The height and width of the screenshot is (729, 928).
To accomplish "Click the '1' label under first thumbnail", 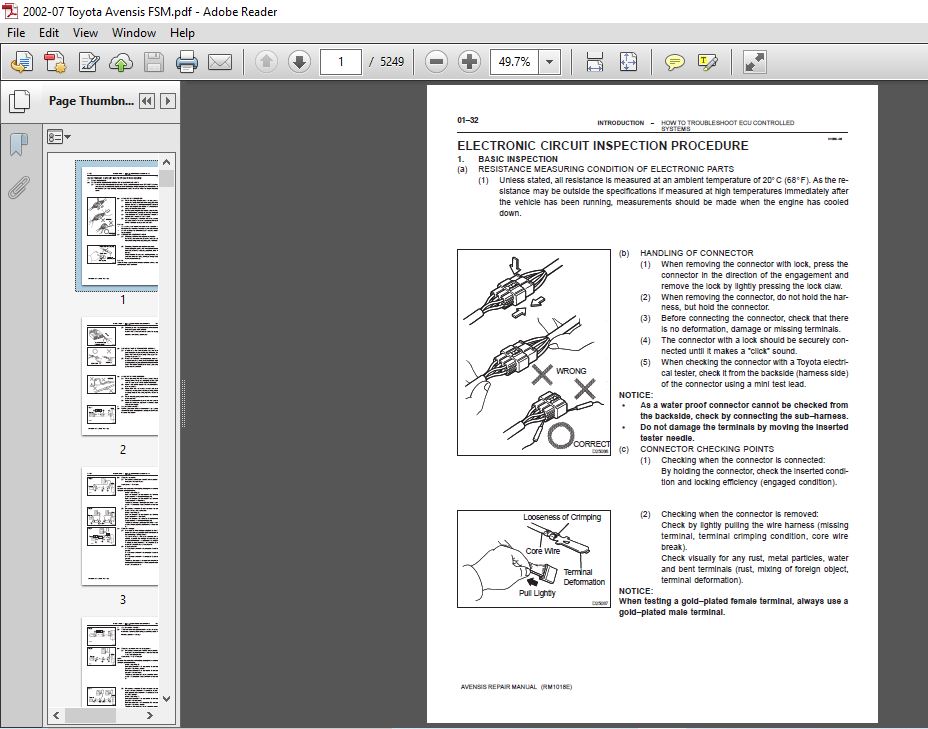I will tap(123, 300).
